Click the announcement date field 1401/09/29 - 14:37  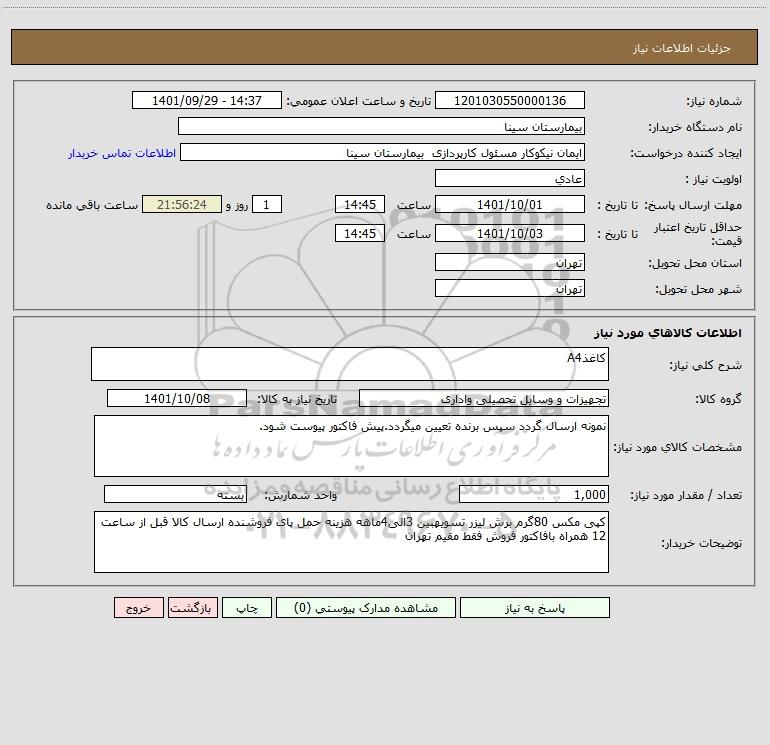(x=207, y=100)
